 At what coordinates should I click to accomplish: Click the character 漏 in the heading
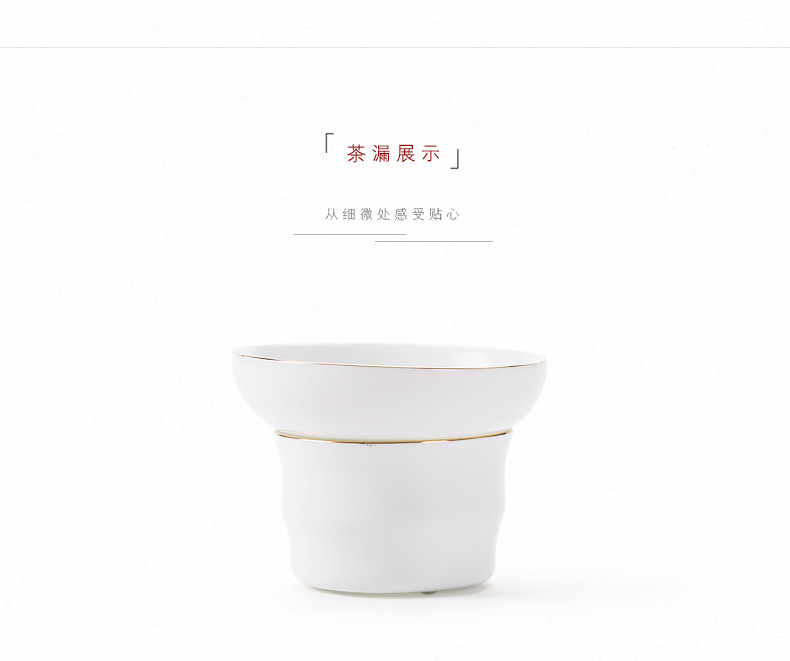point(381,153)
